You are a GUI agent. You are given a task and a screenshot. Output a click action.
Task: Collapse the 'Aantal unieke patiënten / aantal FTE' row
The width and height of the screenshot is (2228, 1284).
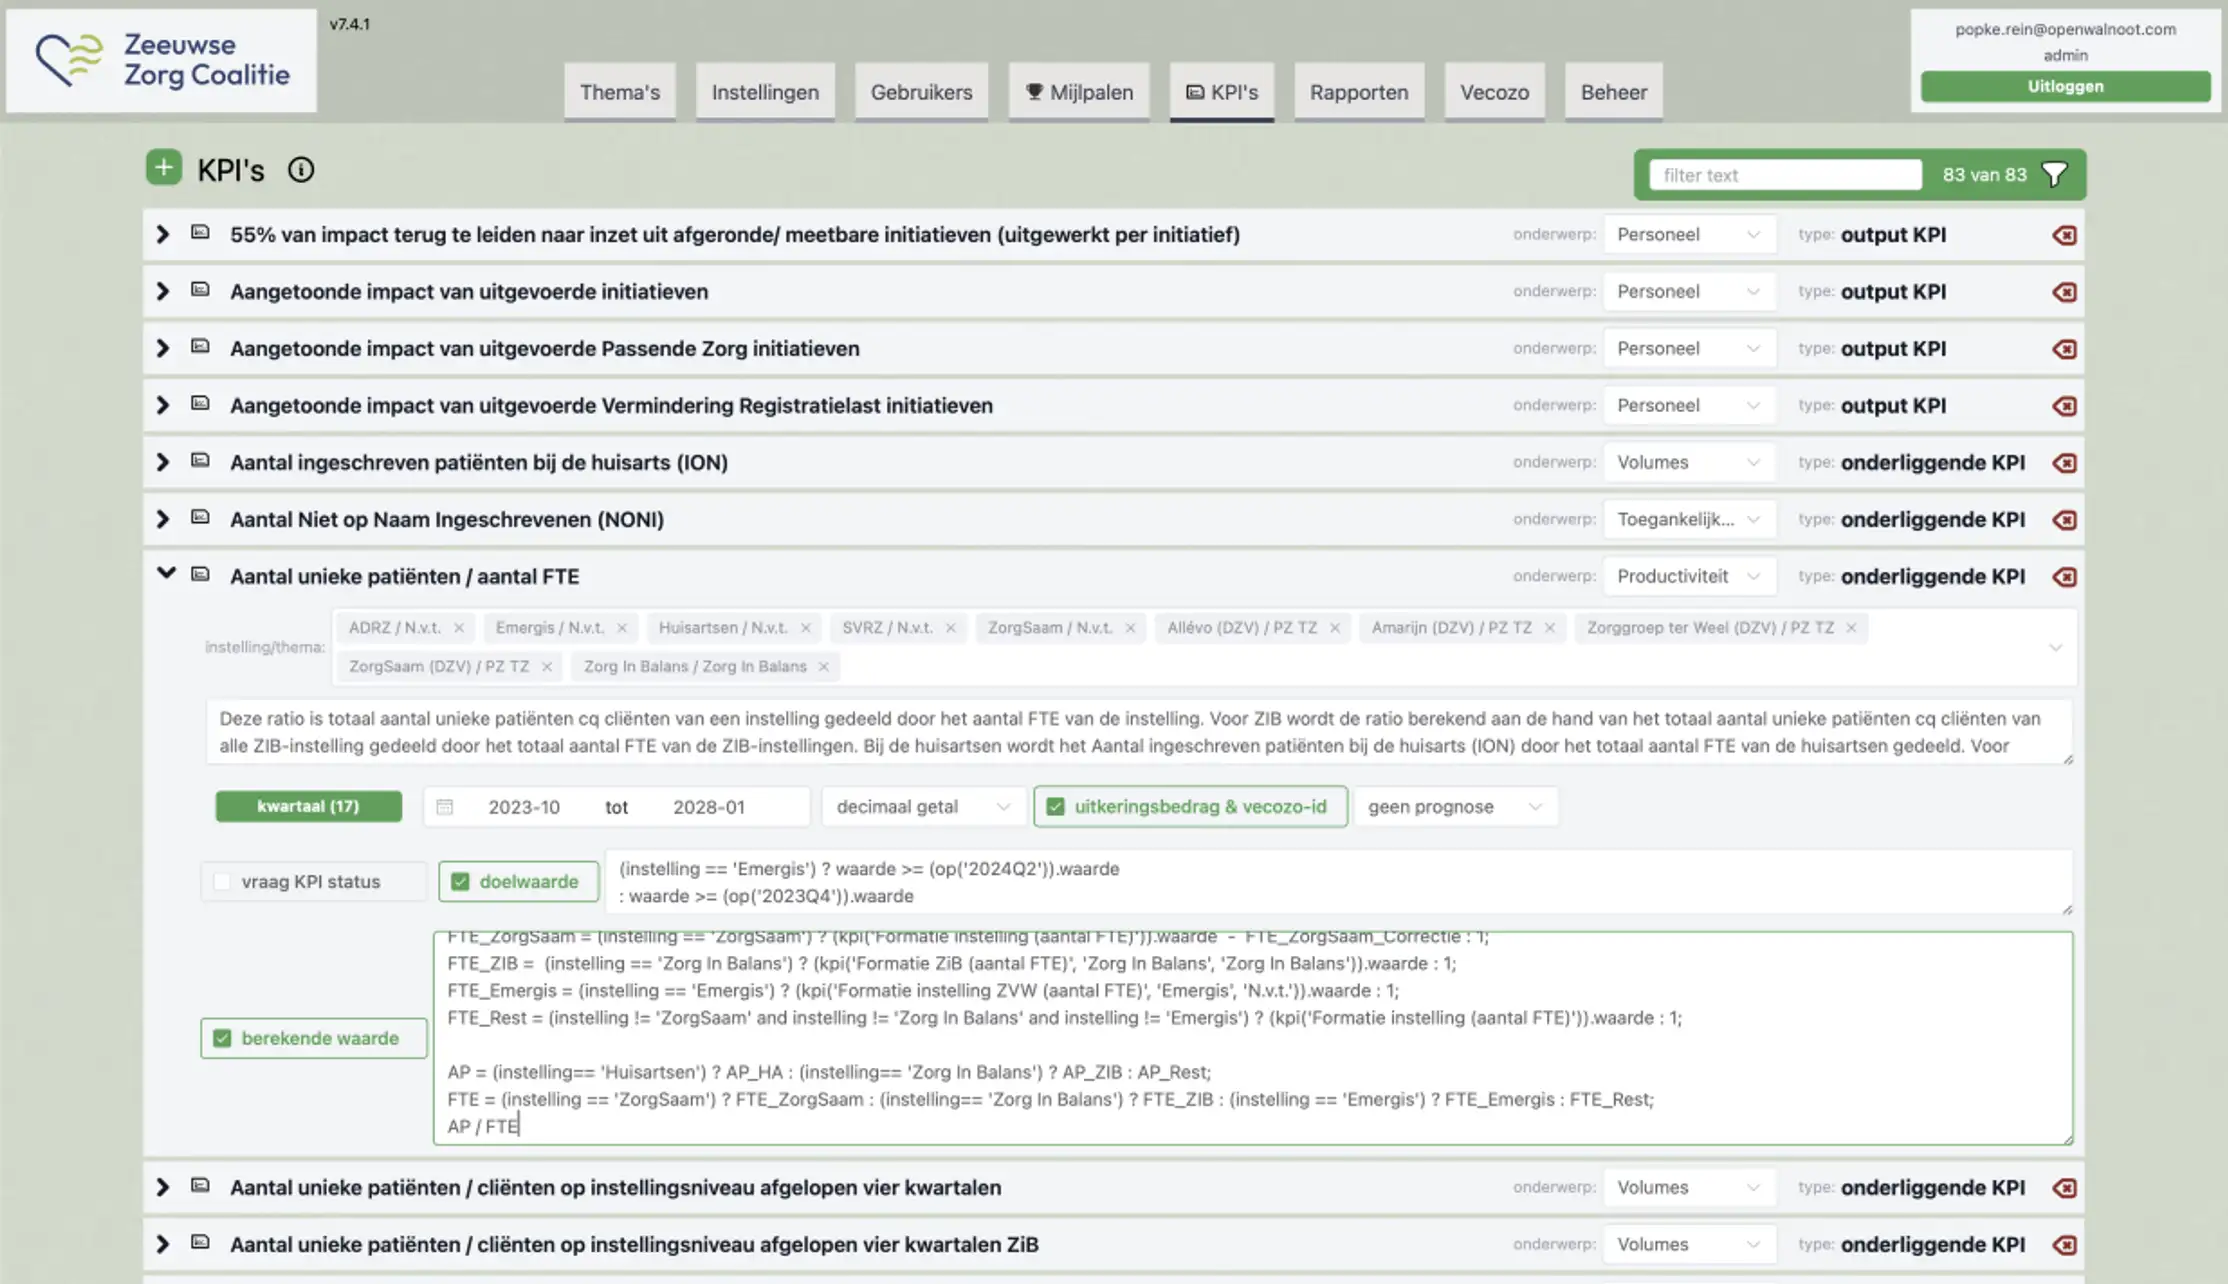point(166,574)
